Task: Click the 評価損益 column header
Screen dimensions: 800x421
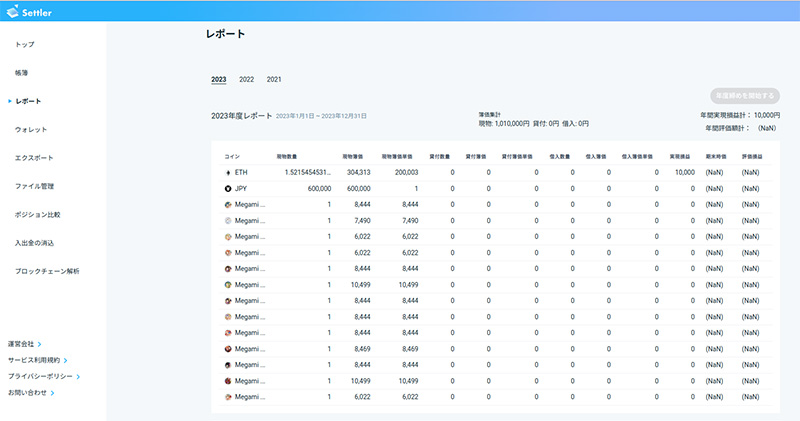Action: coord(752,157)
